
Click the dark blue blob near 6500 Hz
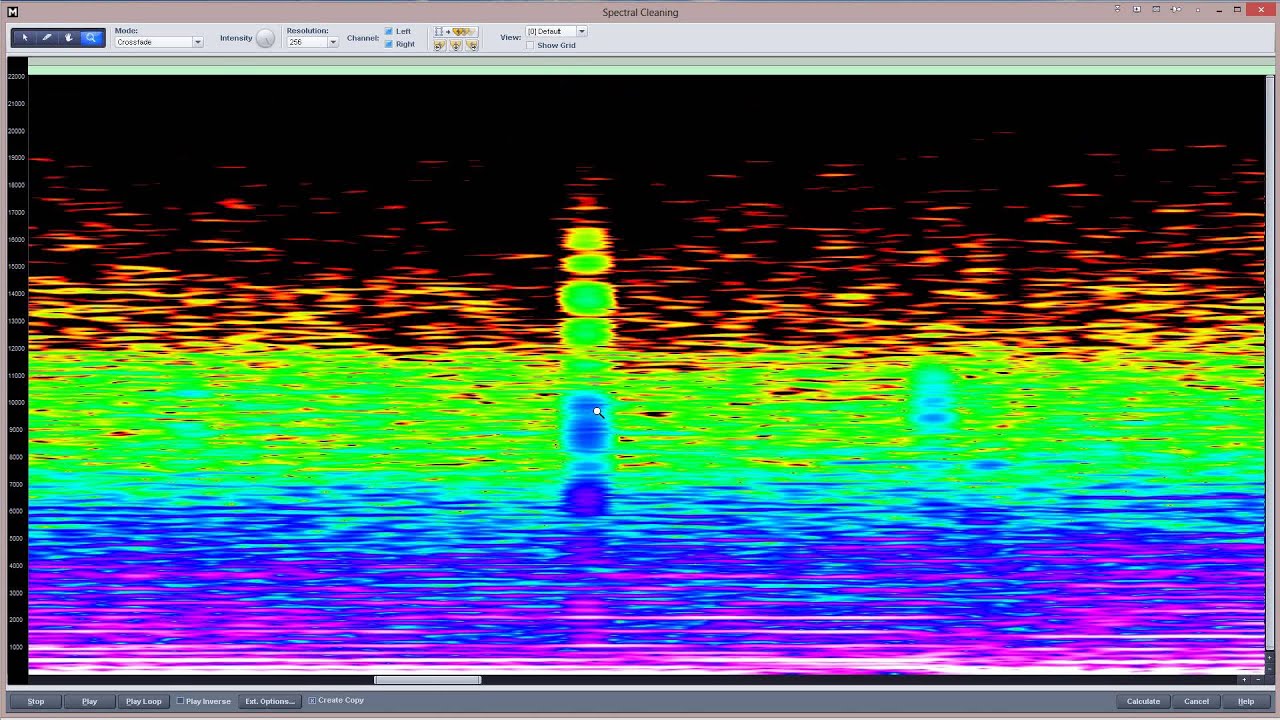point(586,497)
